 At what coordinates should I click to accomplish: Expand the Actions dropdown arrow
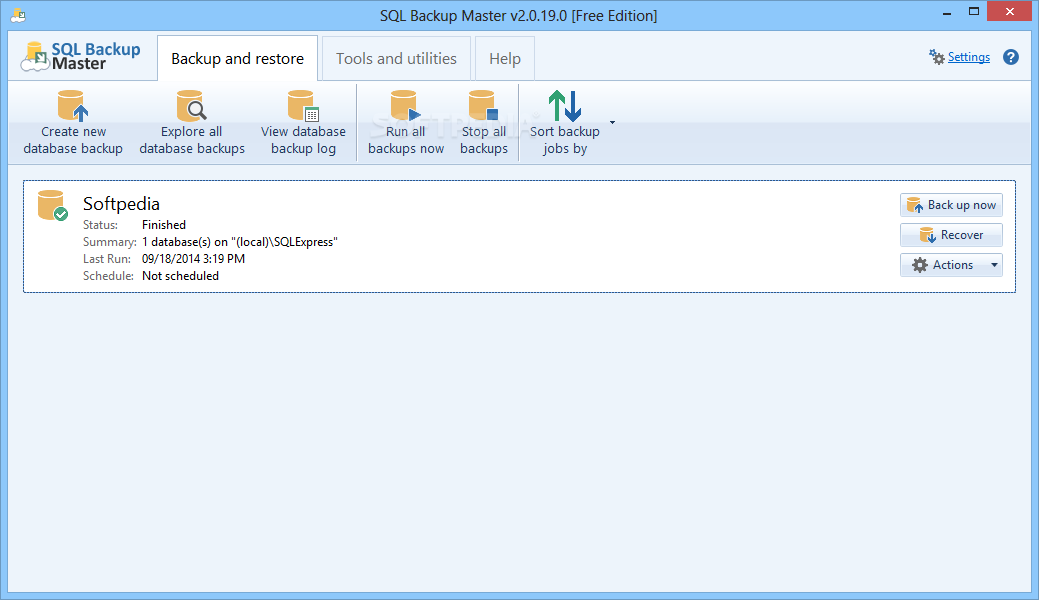994,265
